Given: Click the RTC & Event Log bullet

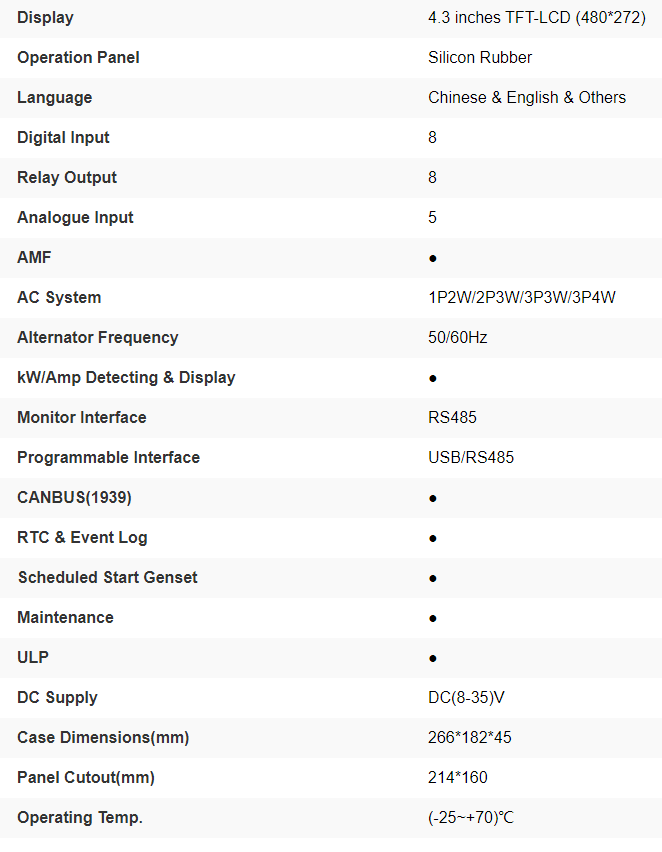Looking at the screenshot, I should pyautogui.click(x=433, y=538).
